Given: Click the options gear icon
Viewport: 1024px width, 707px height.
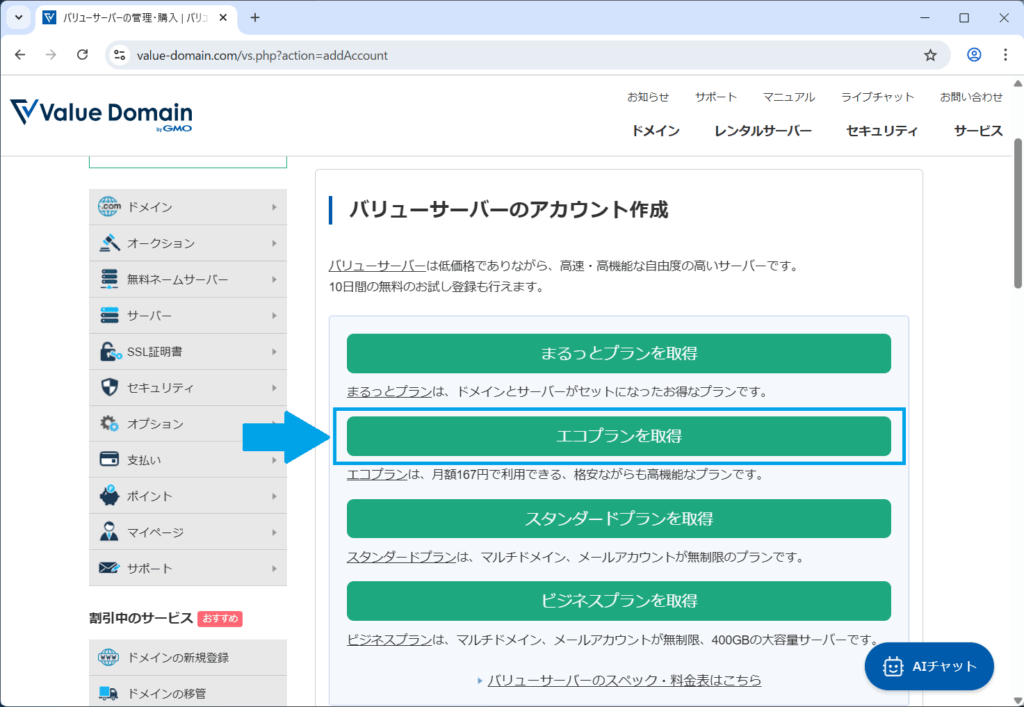Looking at the screenshot, I should coord(108,424).
